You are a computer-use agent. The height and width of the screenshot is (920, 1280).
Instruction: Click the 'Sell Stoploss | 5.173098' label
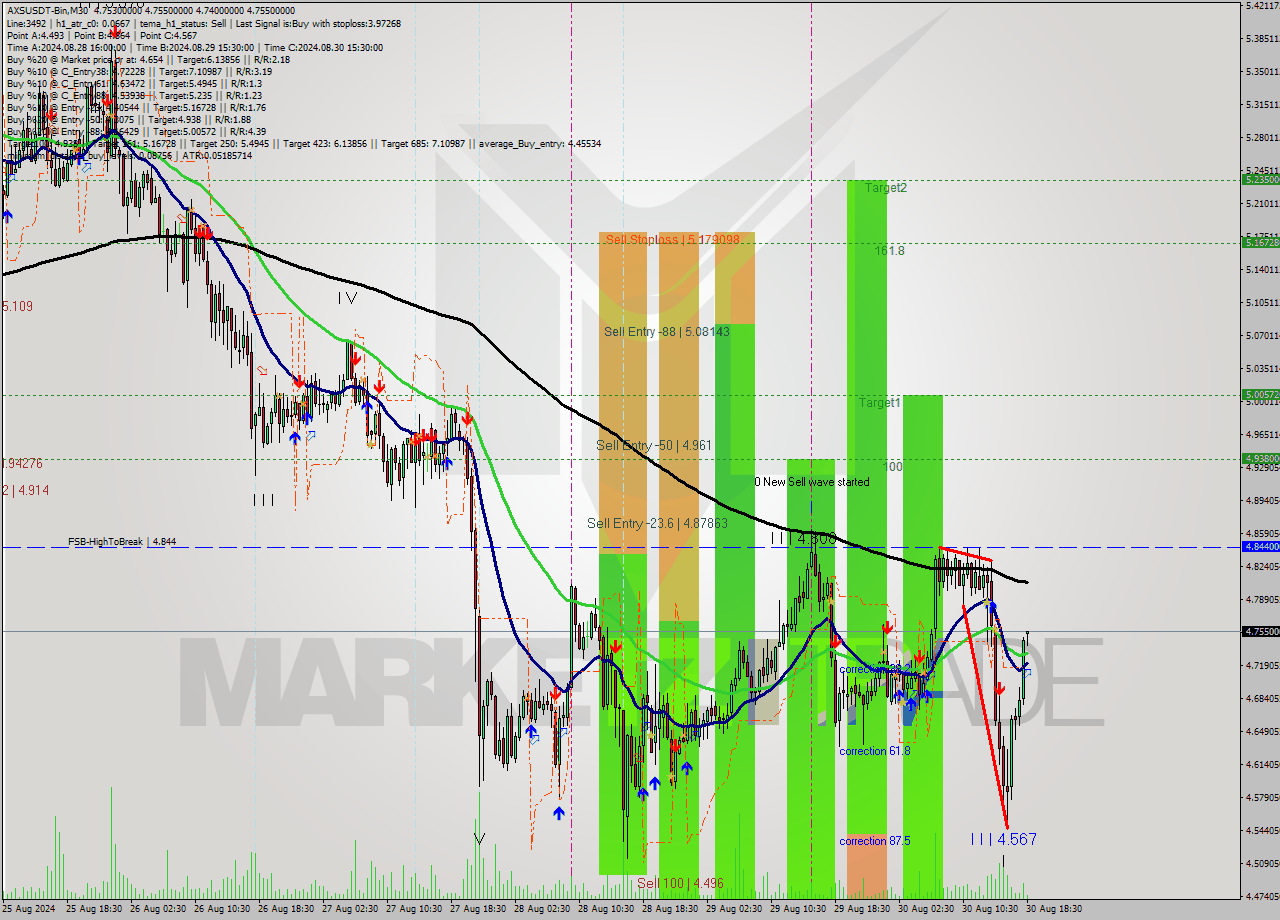[x=672, y=239]
